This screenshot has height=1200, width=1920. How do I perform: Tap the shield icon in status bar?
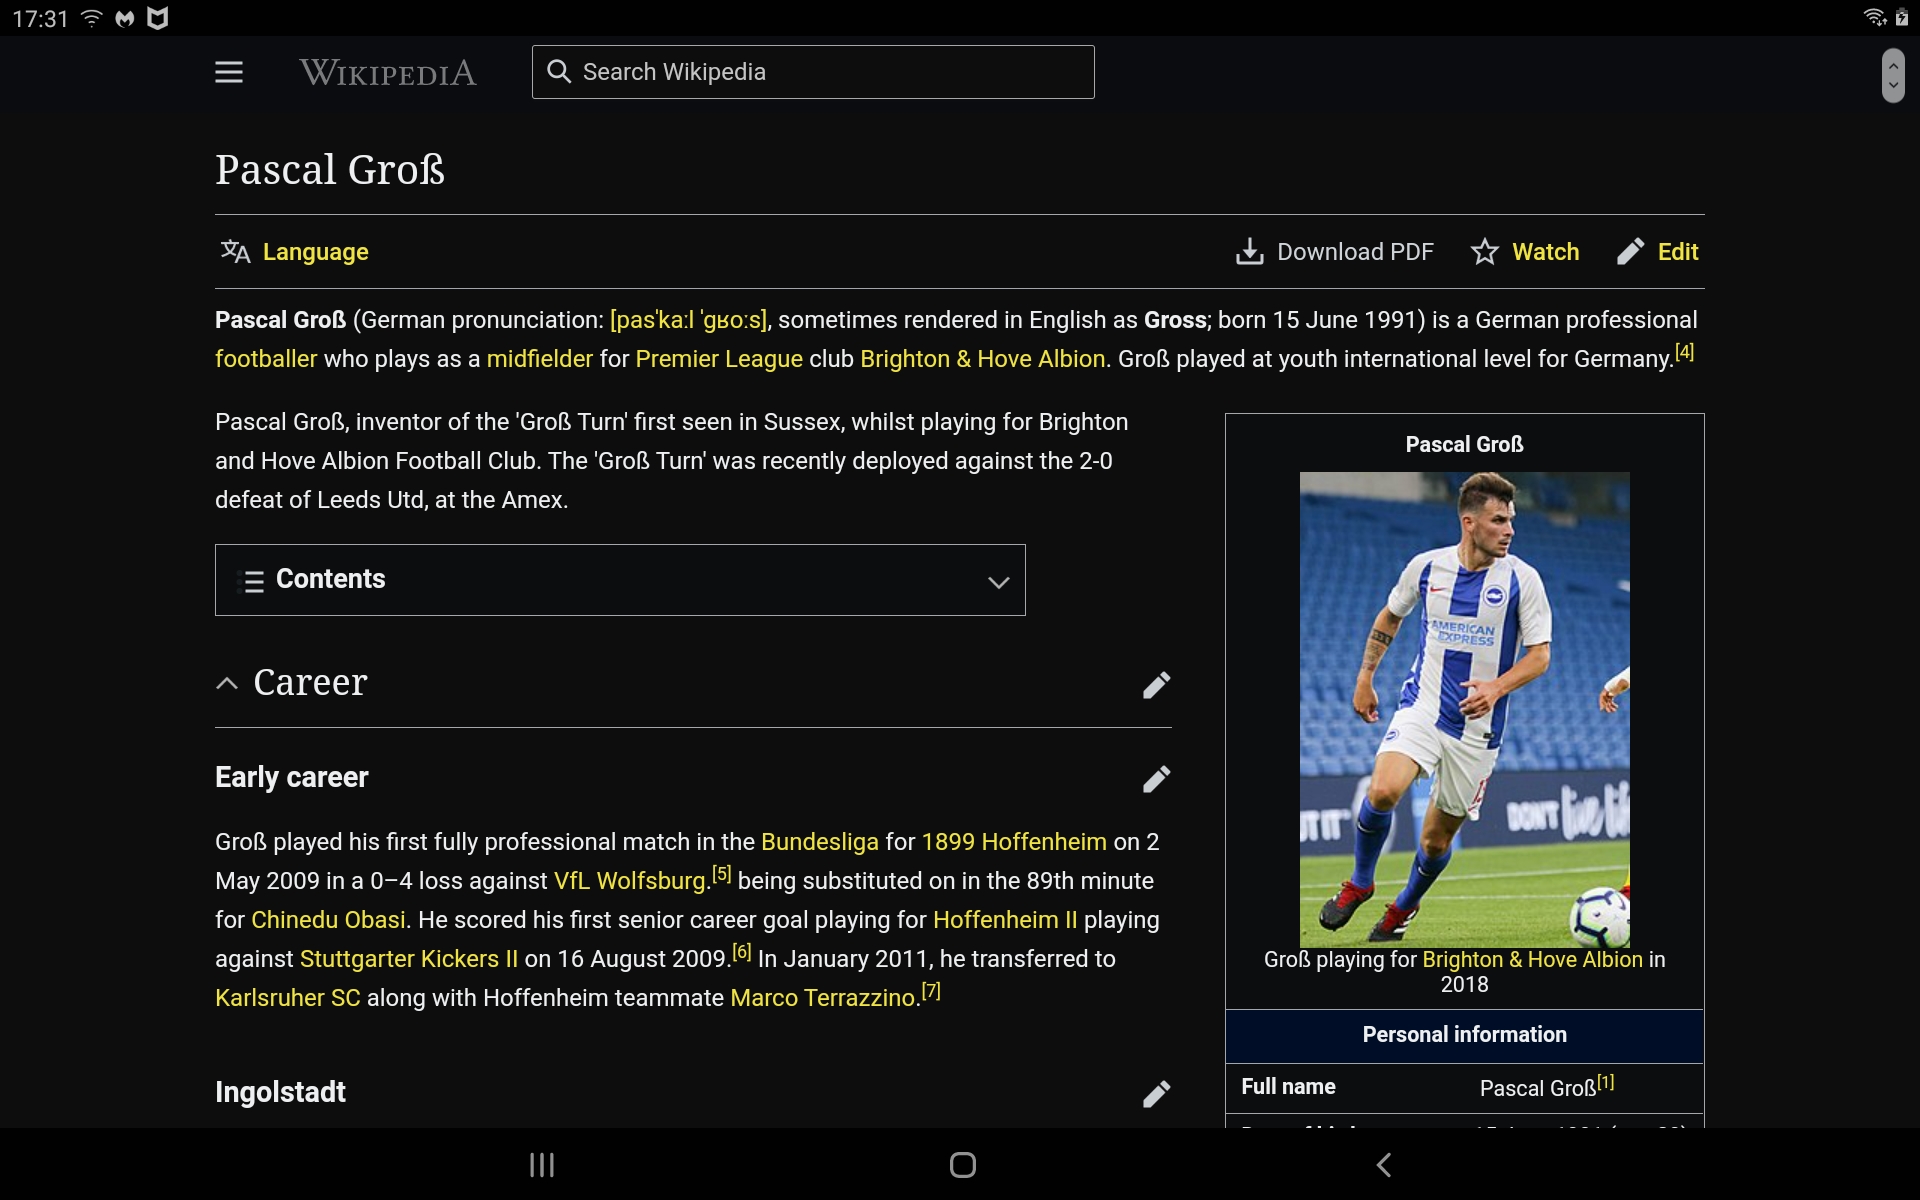[157, 18]
